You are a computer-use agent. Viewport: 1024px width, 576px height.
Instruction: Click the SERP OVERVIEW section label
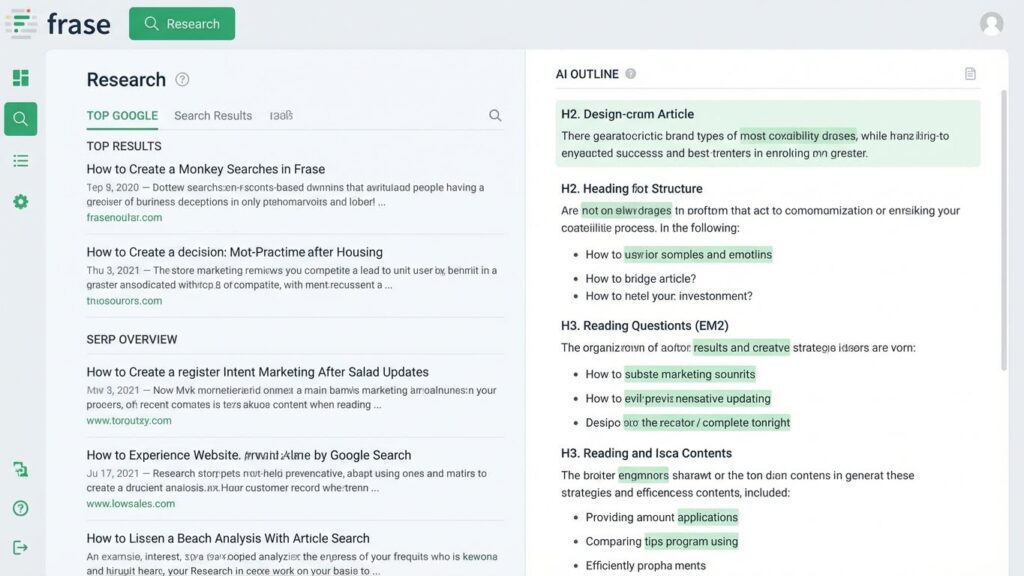132,340
